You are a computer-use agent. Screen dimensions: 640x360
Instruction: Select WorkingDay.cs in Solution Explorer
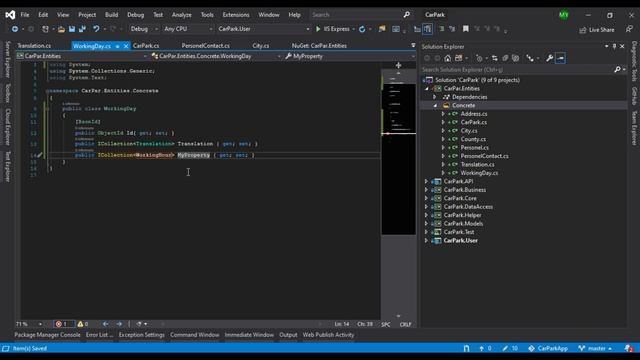[x=479, y=173]
